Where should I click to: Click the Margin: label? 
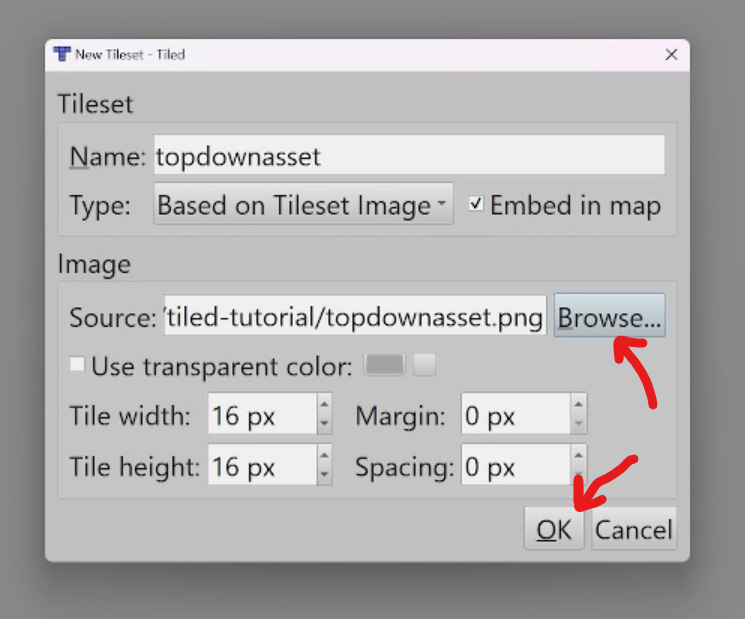pos(401,417)
